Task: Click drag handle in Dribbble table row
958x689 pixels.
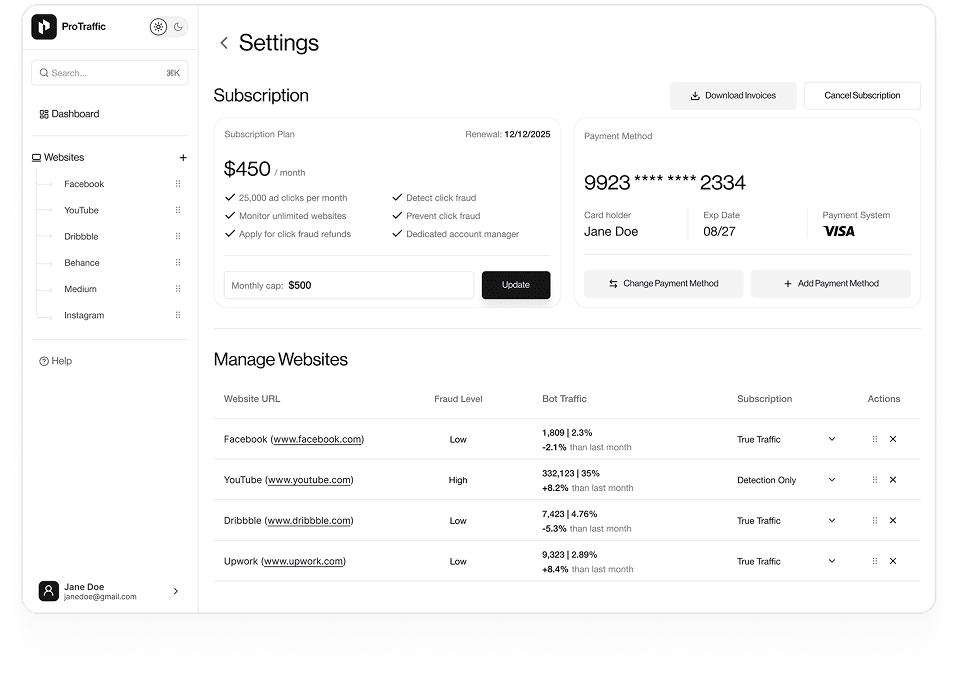Action: pyautogui.click(x=875, y=521)
